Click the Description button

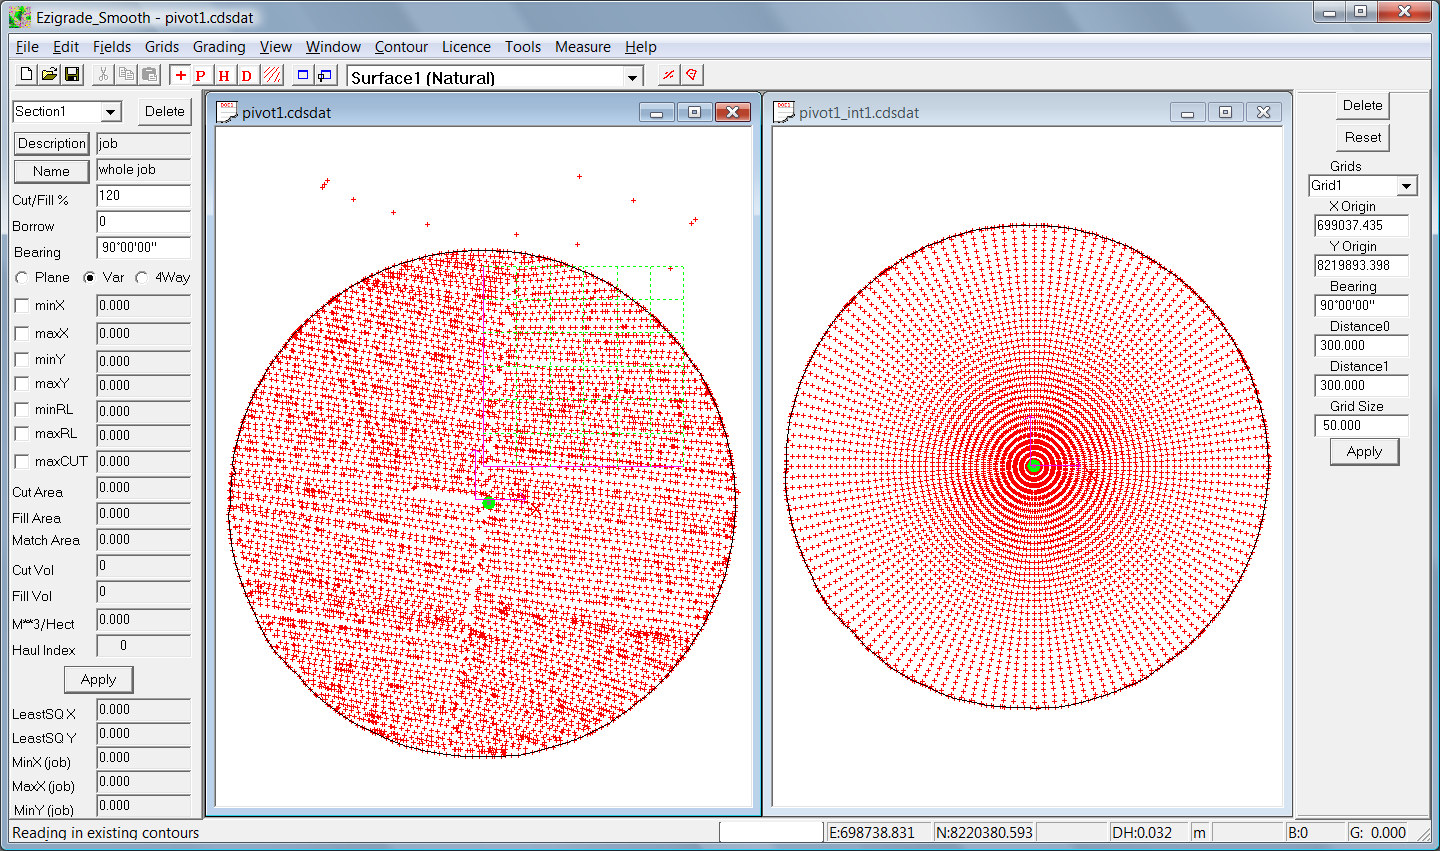[x=52, y=144]
